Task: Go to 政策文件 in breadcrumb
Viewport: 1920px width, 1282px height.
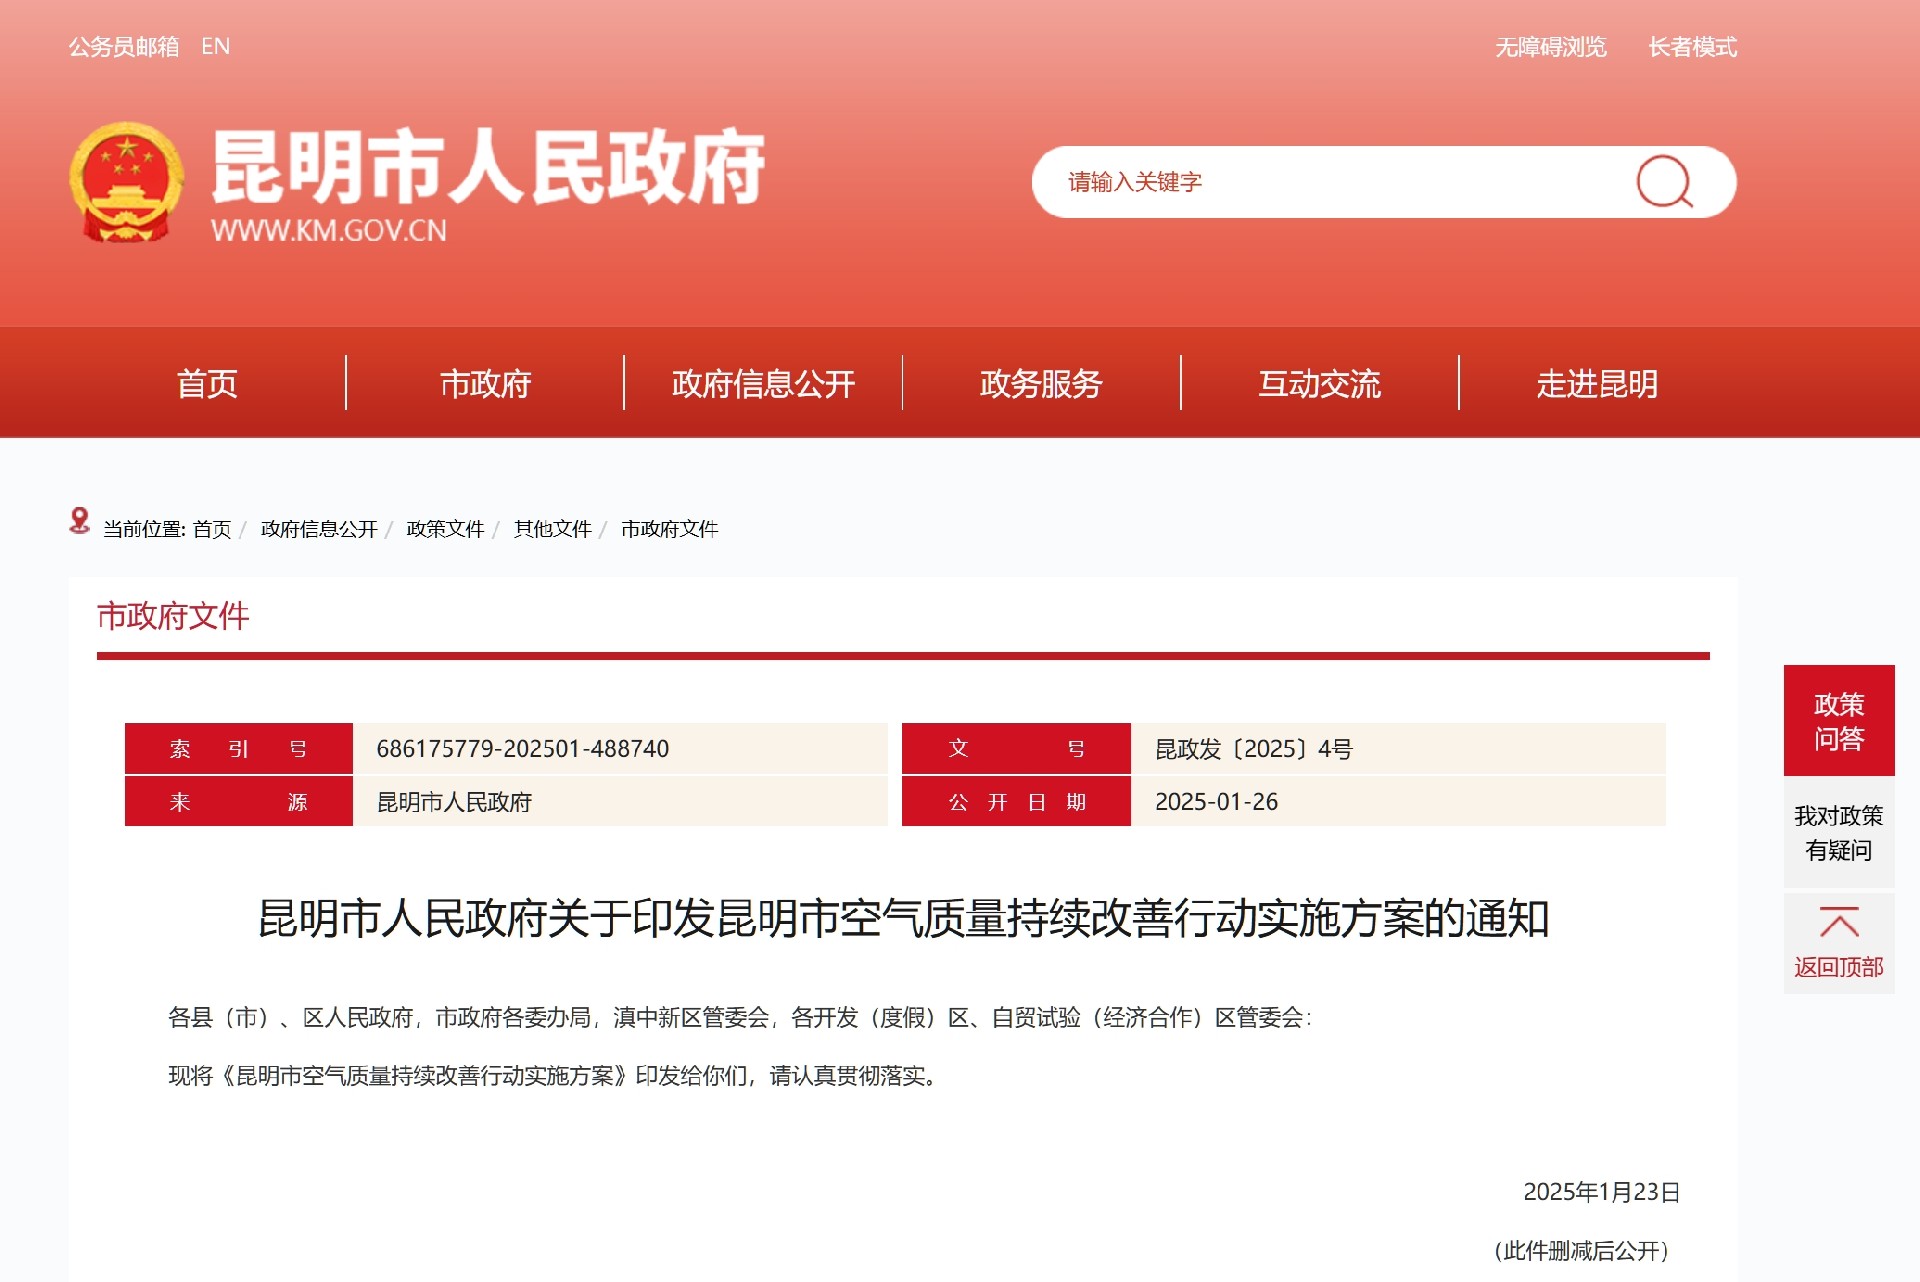Action: 445,529
